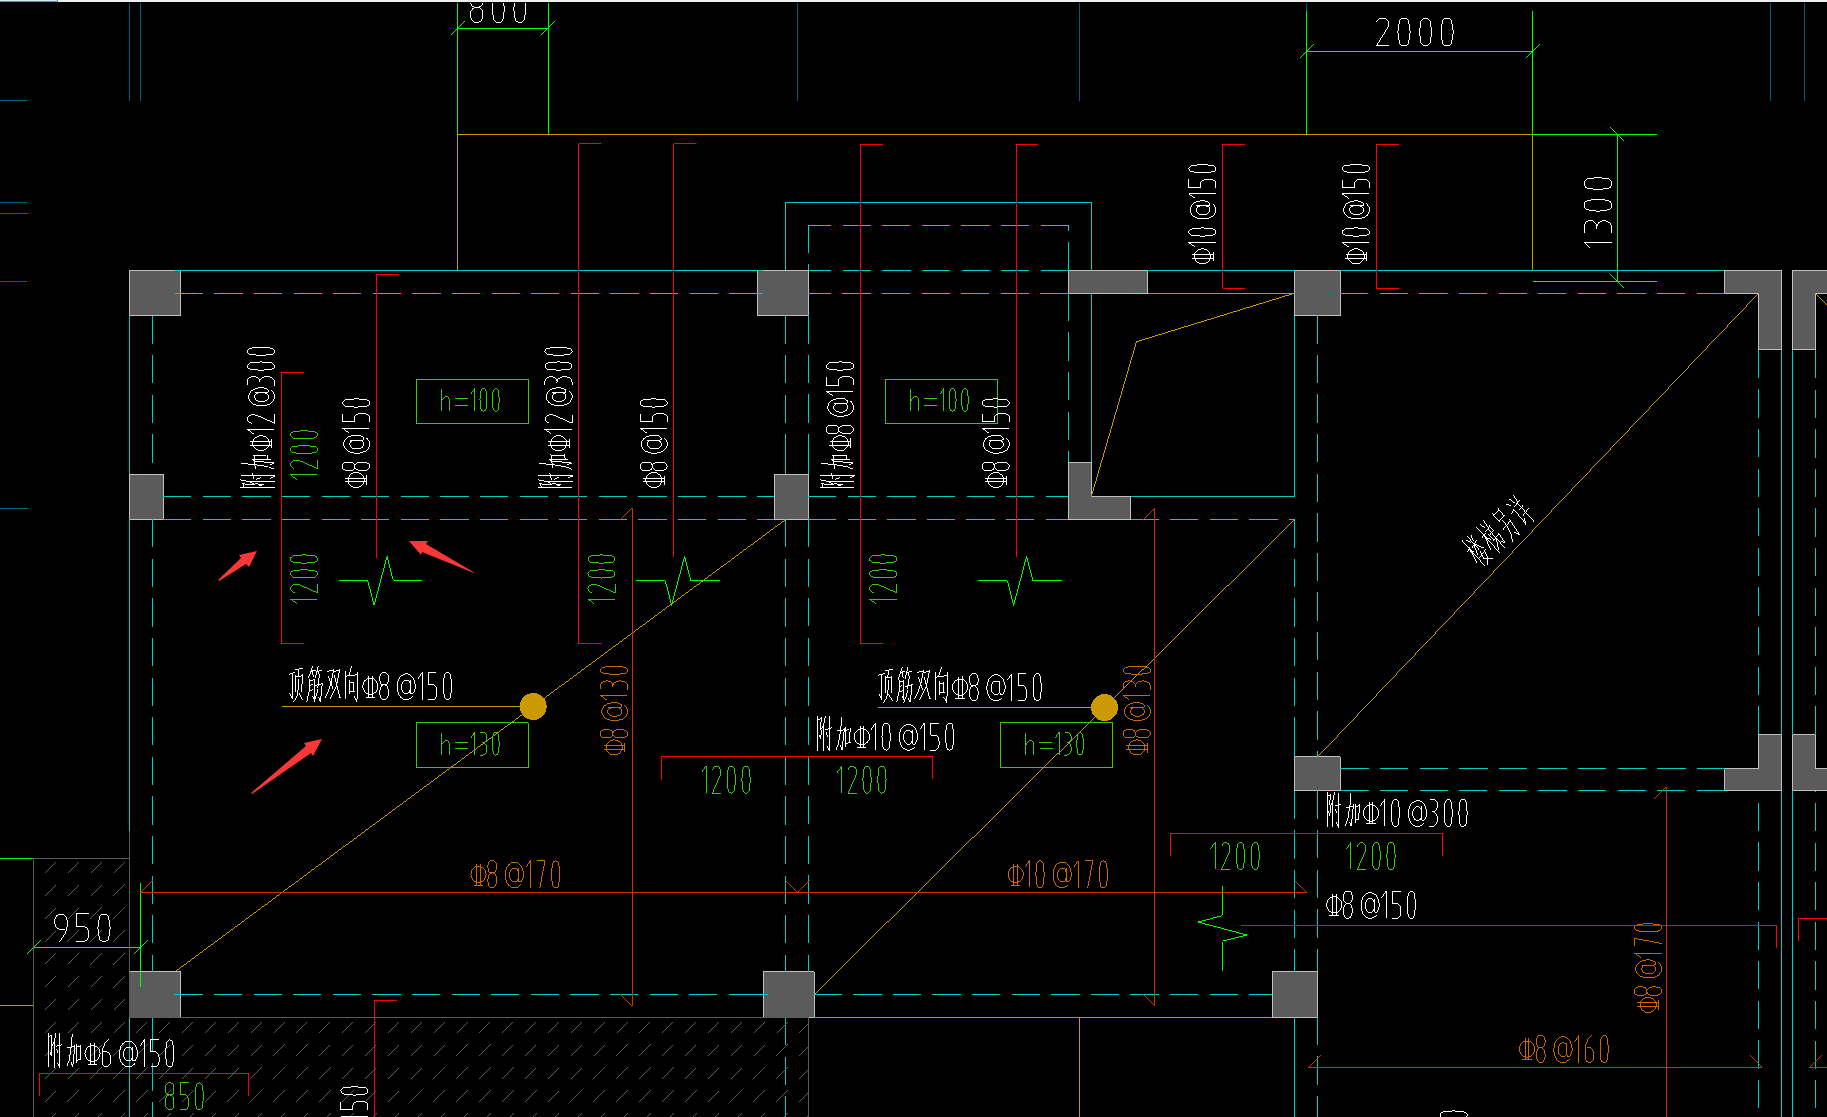
Task: Select the left vertical orange Φ8@130 label
Action: (614, 709)
